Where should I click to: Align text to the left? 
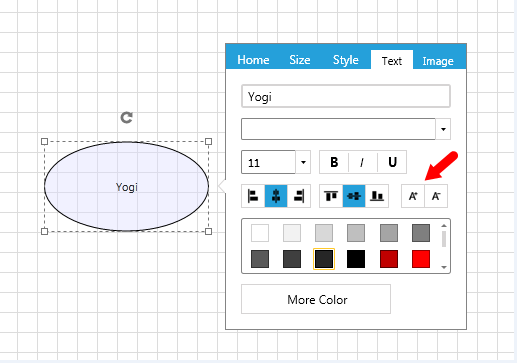pos(253,196)
